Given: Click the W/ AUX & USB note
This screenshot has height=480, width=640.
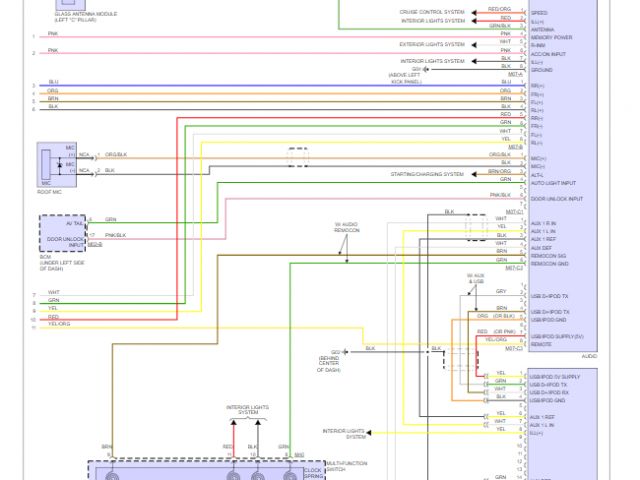Looking at the screenshot, I should coord(476,279).
